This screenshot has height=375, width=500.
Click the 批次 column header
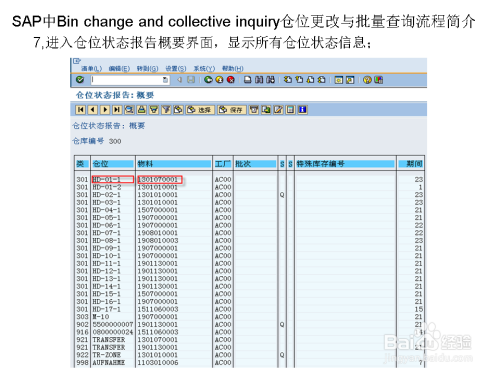pos(255,164)
